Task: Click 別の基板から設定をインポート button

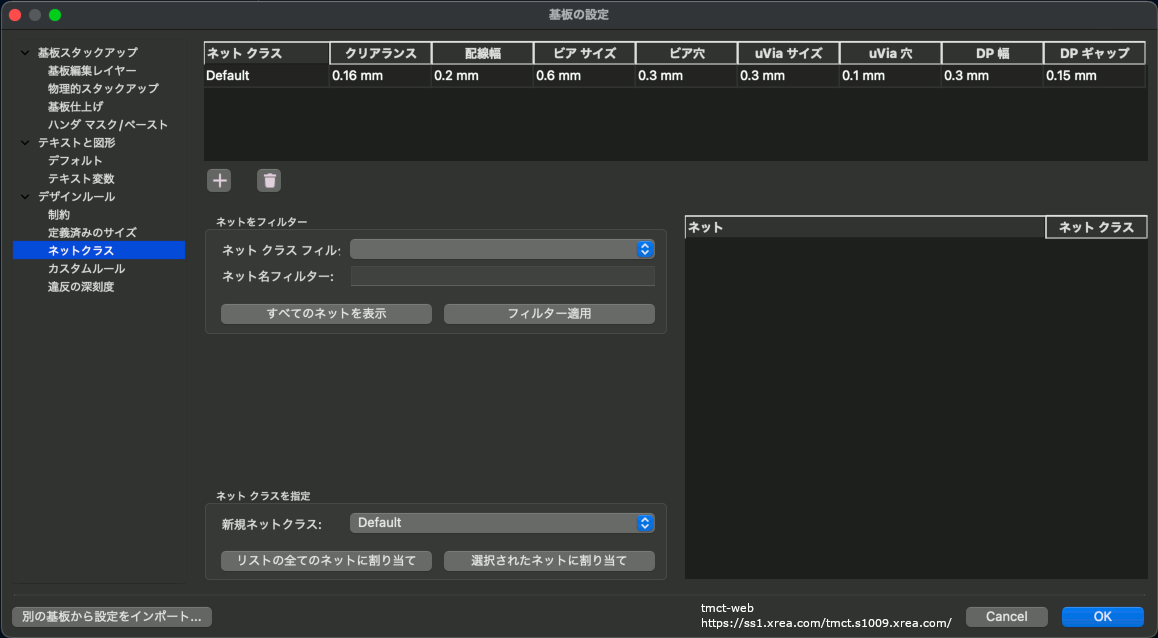Action: pos(112,617)
